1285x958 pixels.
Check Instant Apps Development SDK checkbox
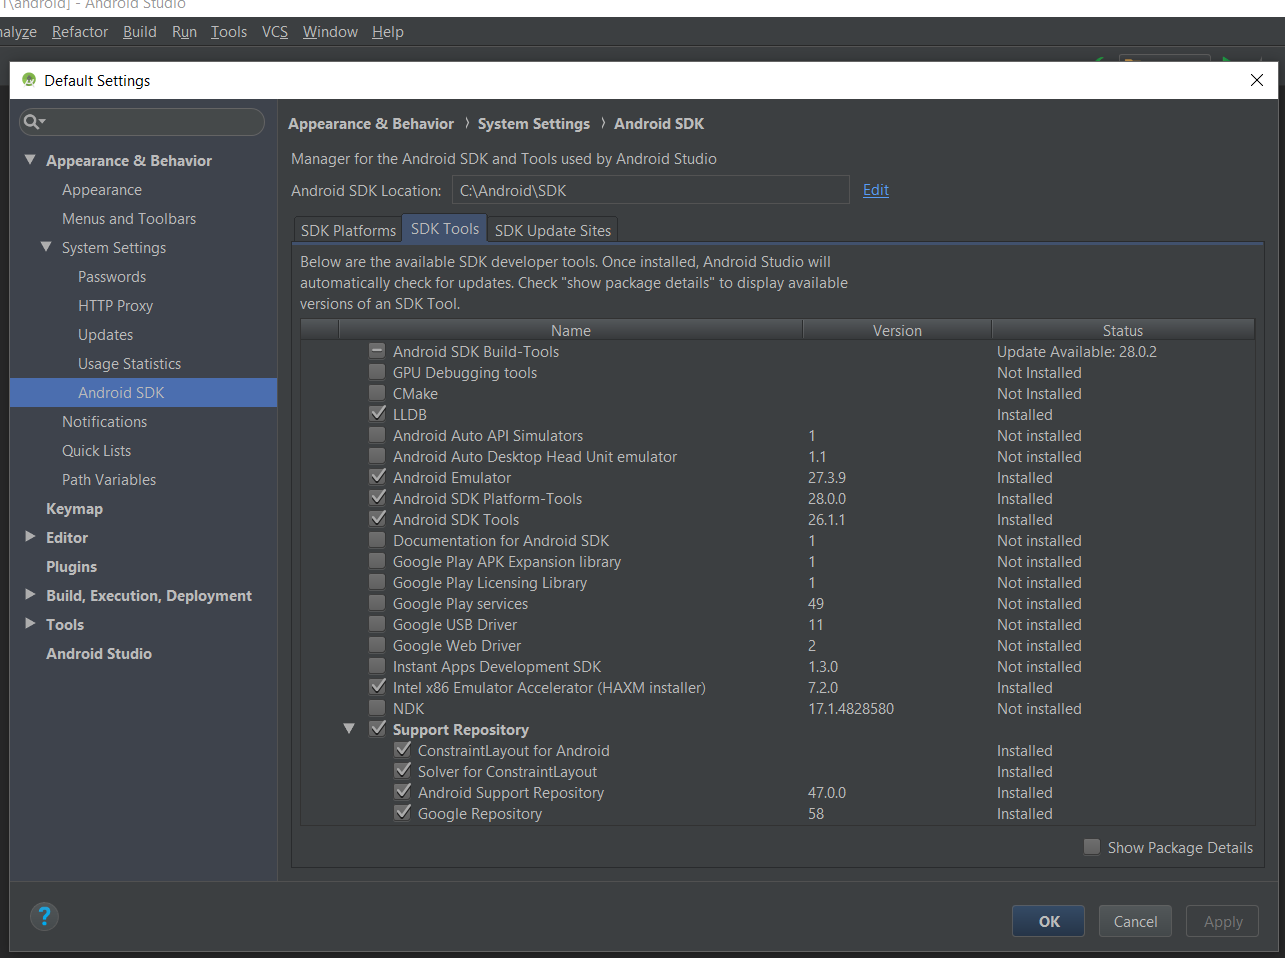(377, 666)
